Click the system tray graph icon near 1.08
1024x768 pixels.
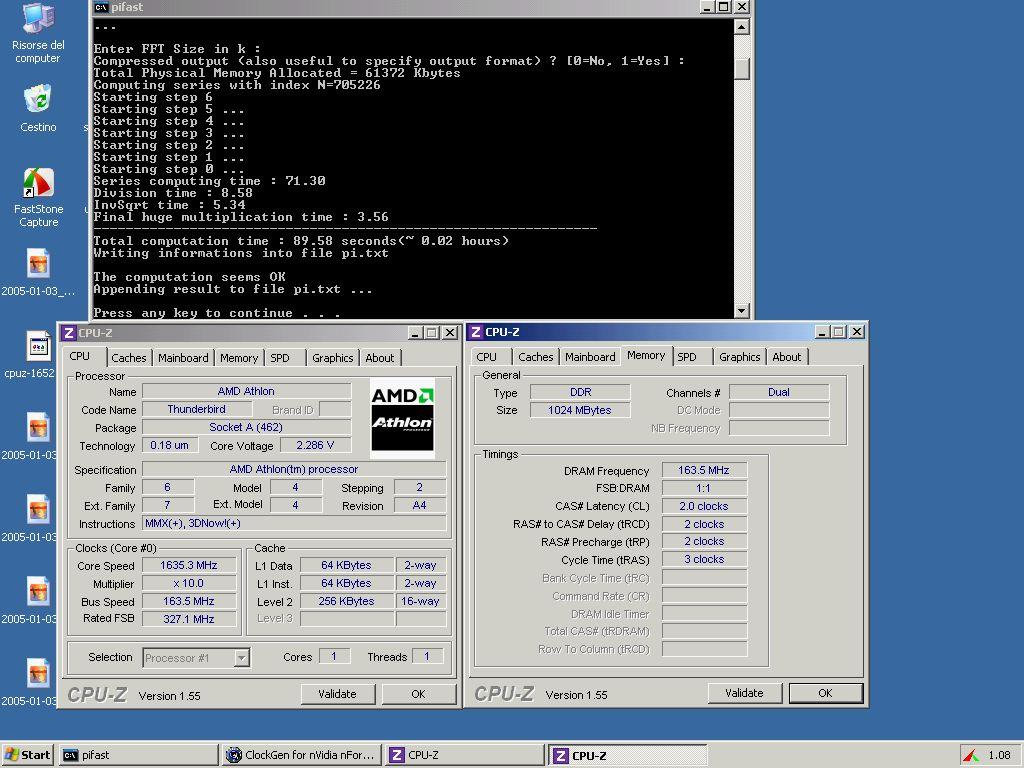pyautogui.click(x=970, y=755)
